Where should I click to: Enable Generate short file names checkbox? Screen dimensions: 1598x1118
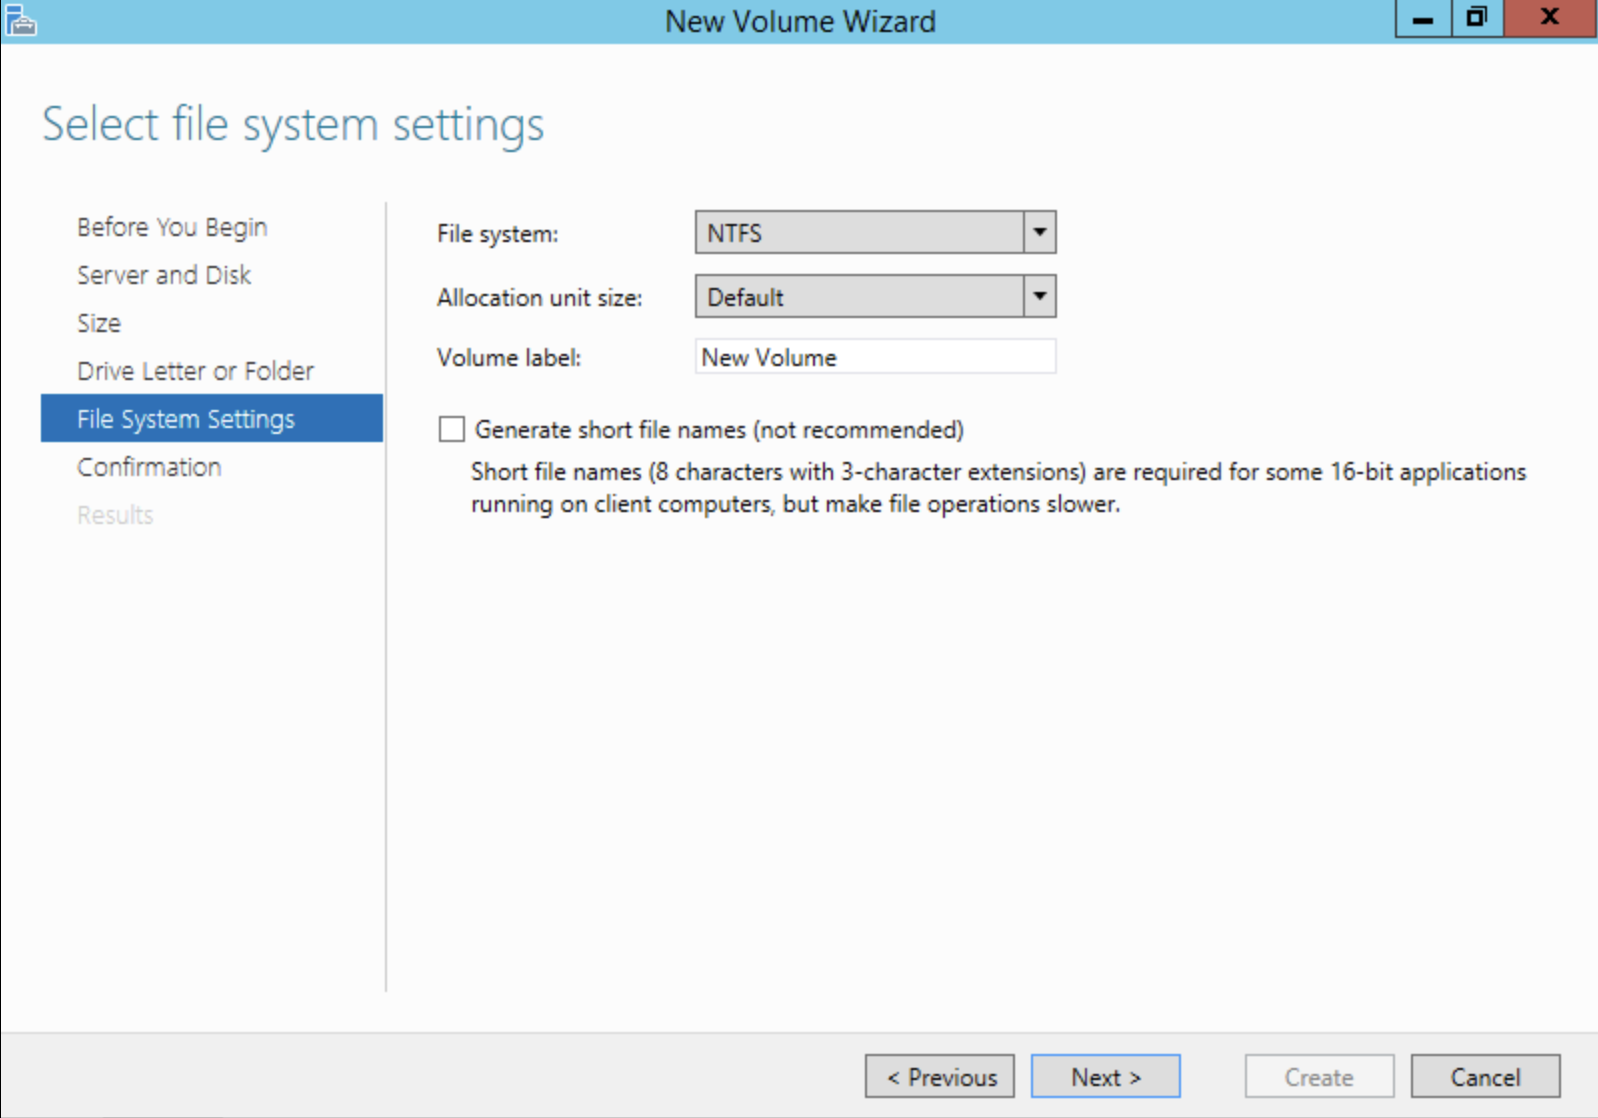click(452, 430)
